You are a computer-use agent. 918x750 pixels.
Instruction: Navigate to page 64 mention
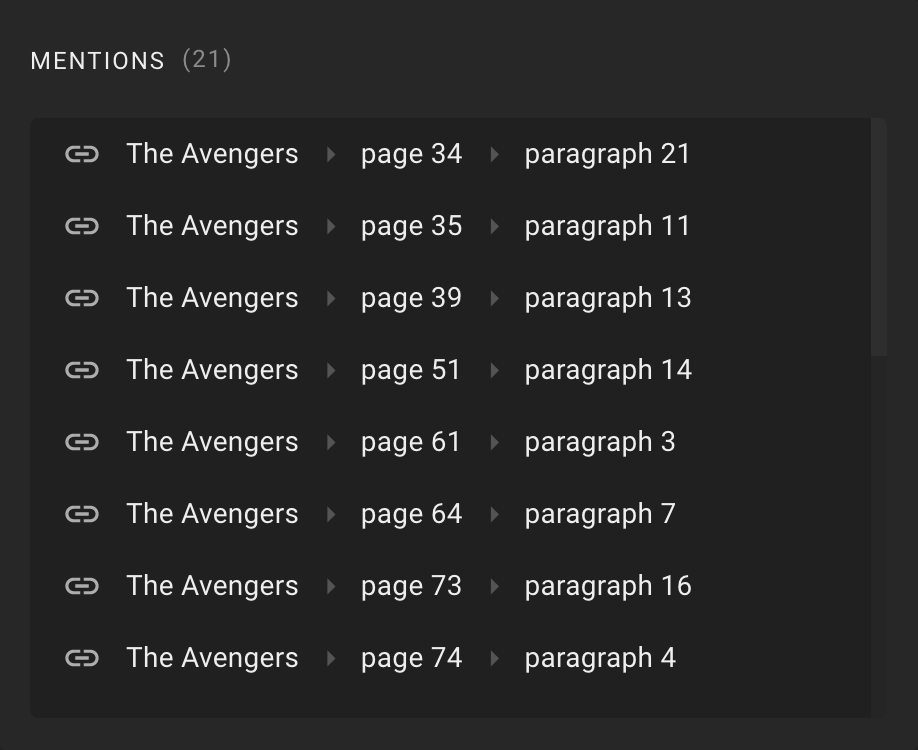(x=411, y=514)
